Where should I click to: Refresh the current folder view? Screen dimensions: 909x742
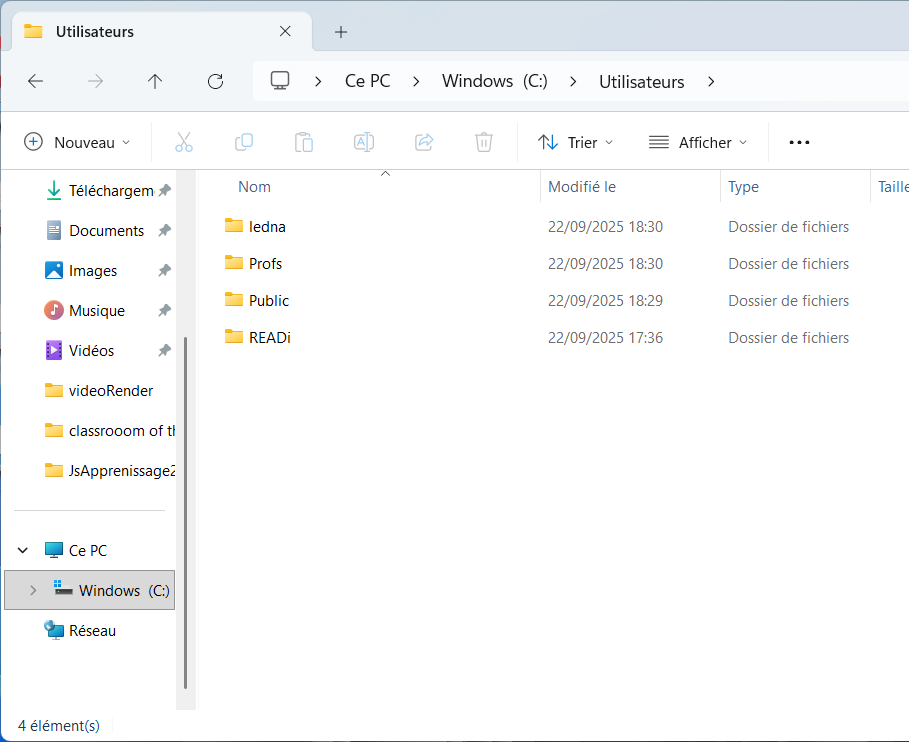click(215, 82)
